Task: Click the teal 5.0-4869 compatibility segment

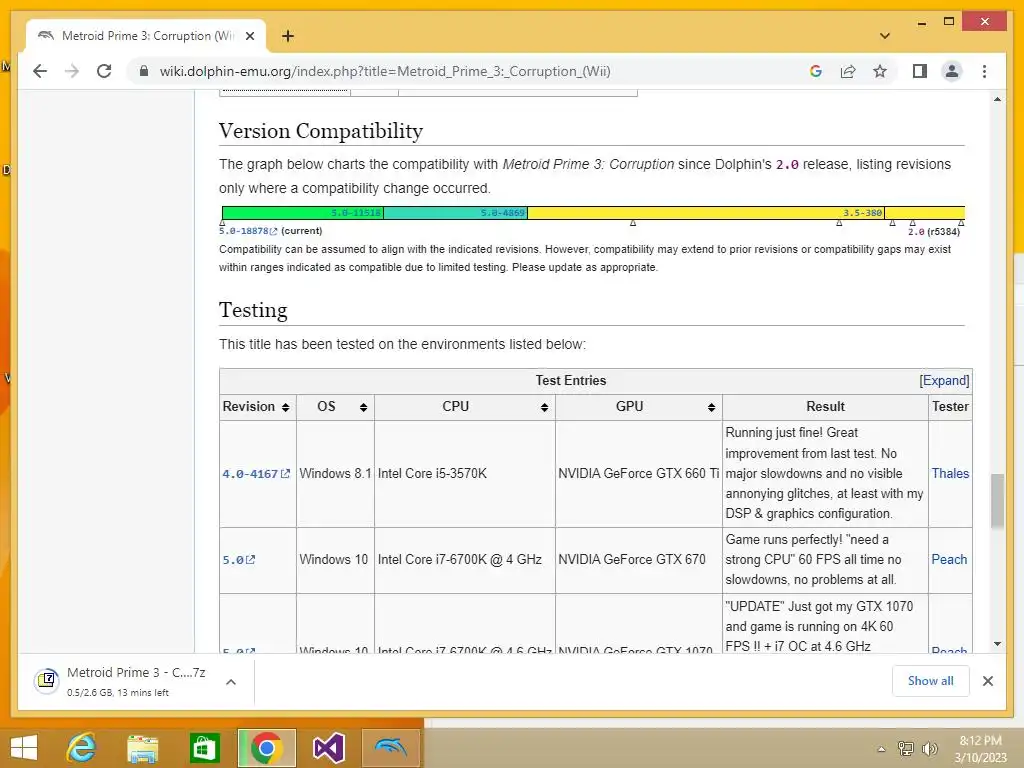Action: [x=455, y=213]
